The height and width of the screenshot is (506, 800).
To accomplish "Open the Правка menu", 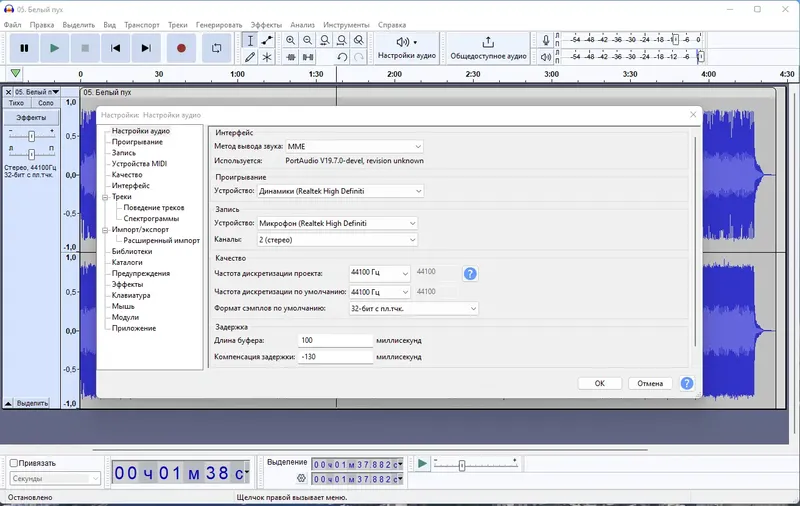I will (x=42, y=24).
